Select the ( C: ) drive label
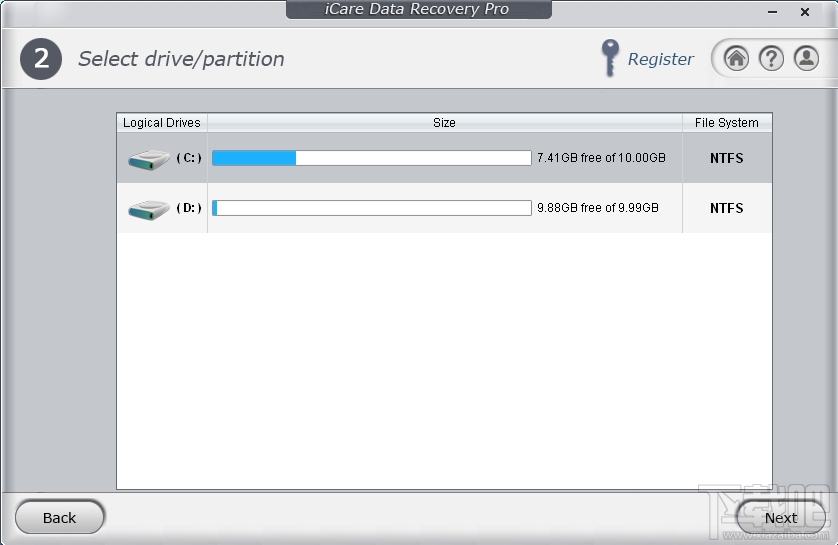This screenshot has height=545, width=838. pos(189,158)
